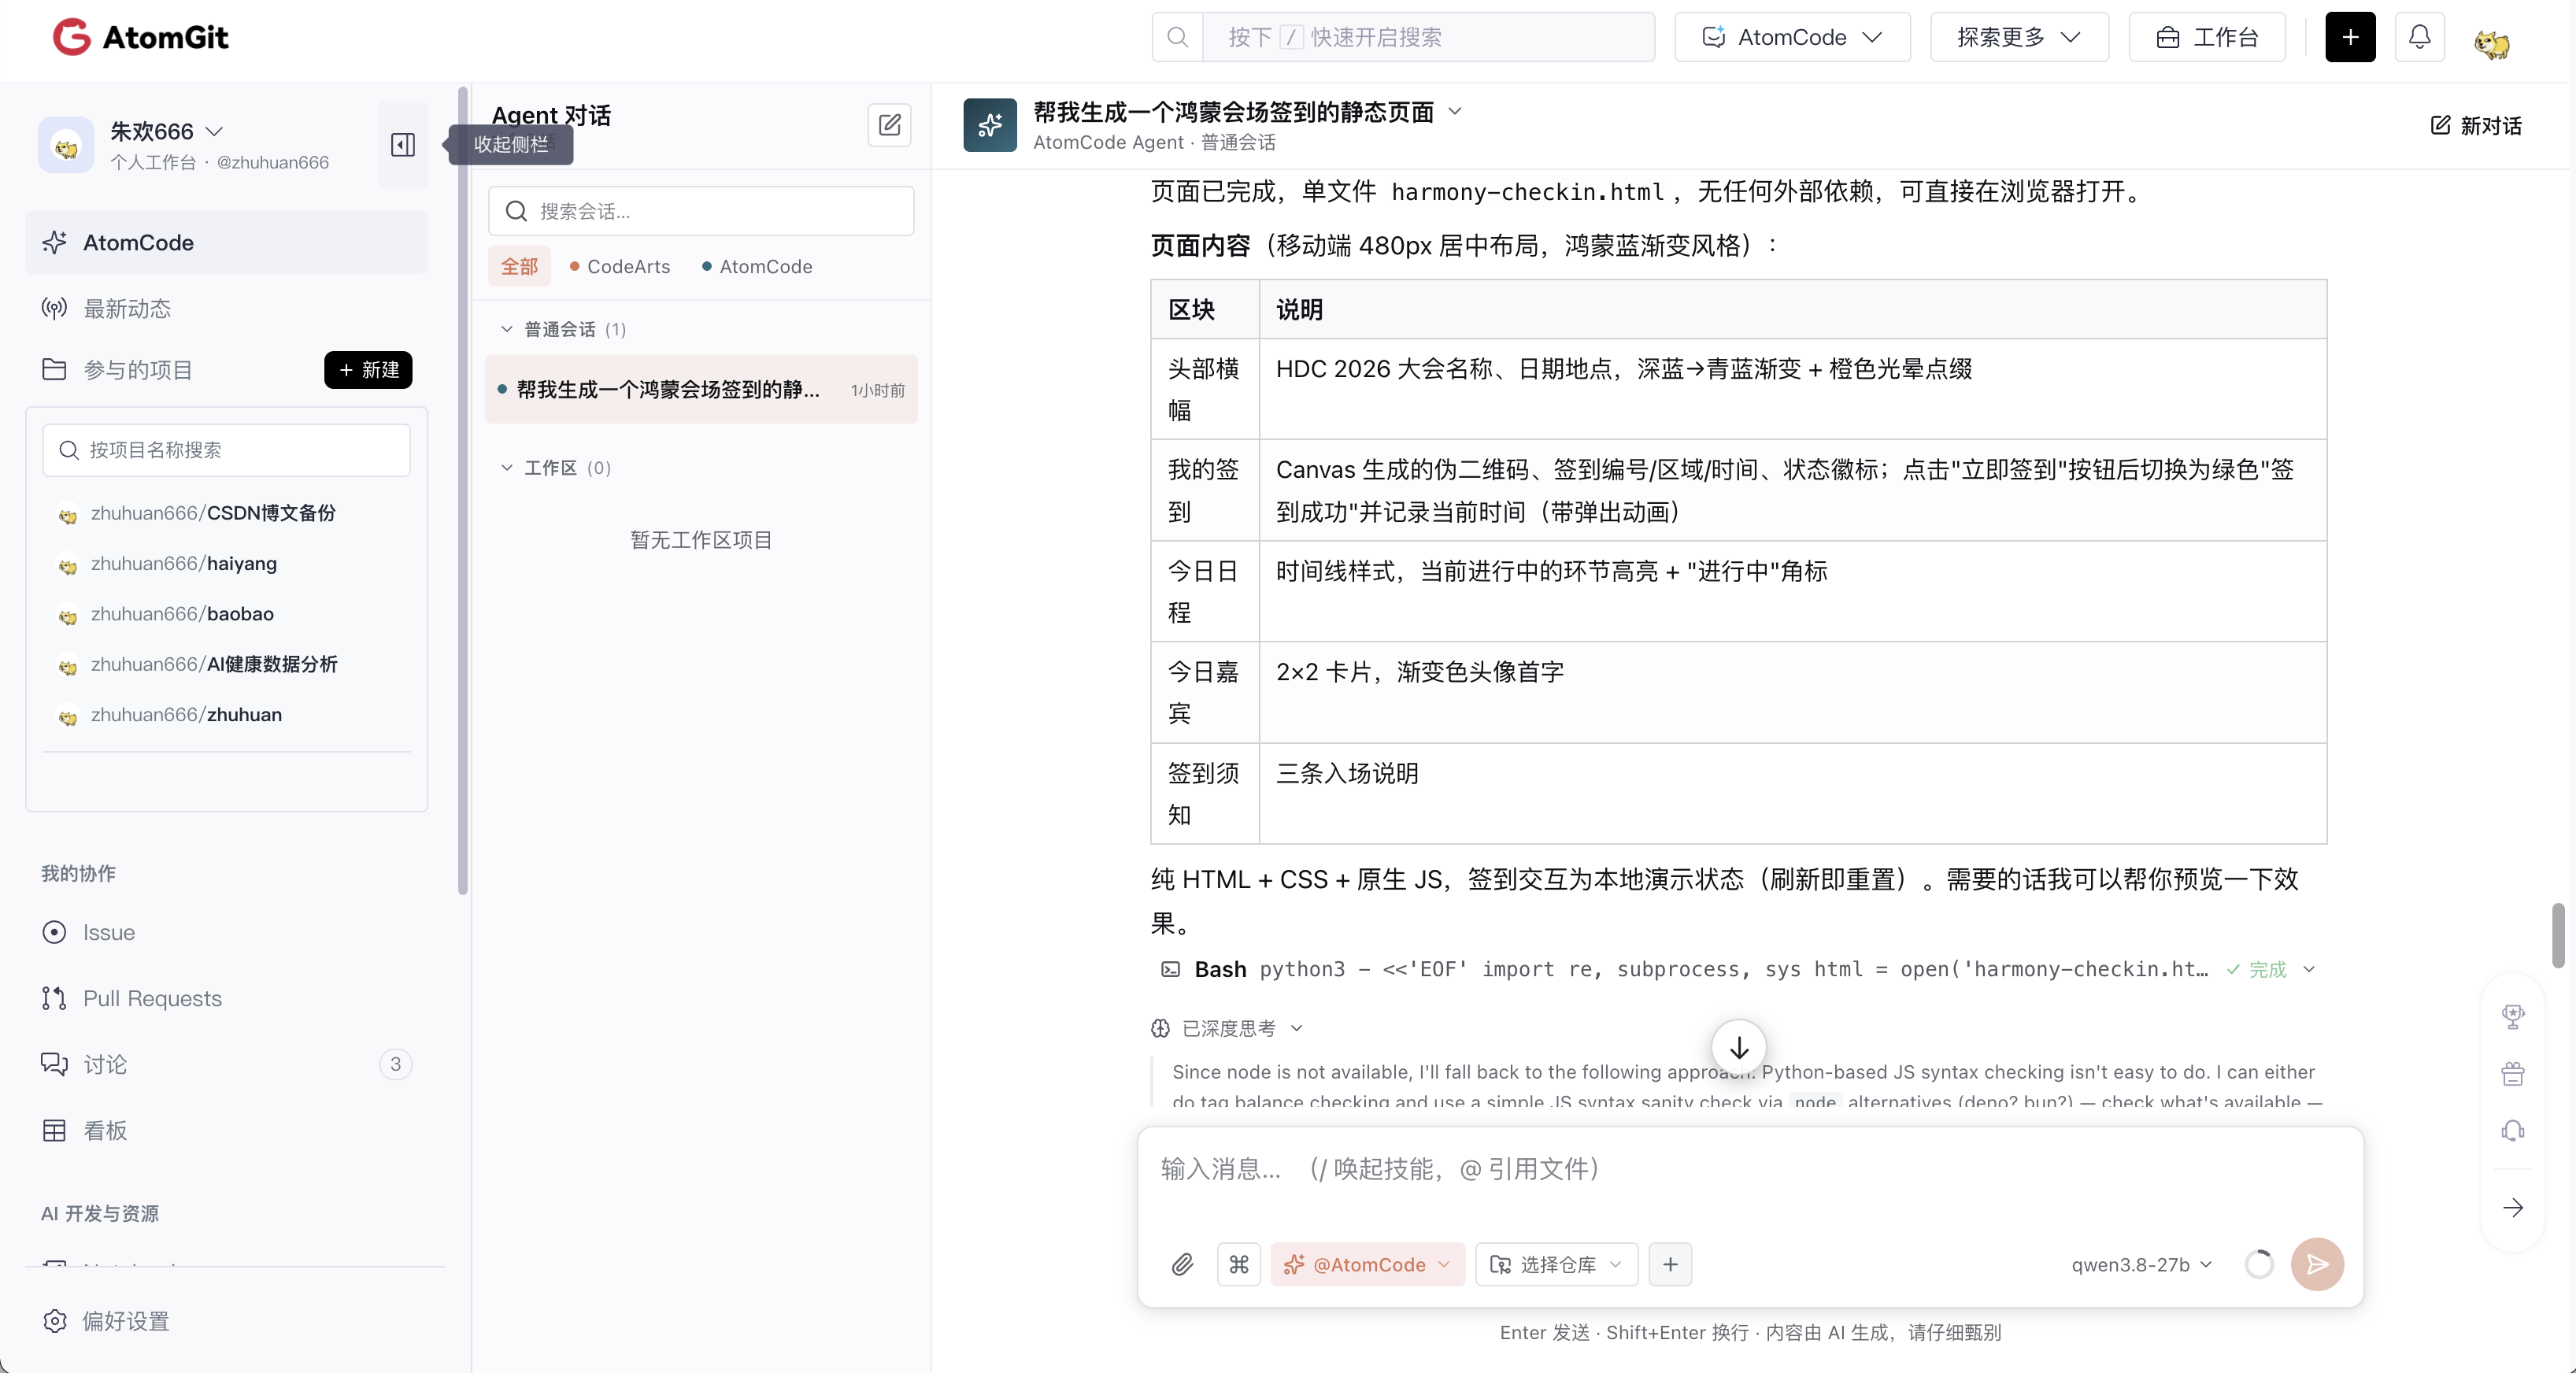Select the 全部 filter tab
This screenshot has height=1373, width=2576.
519,266
